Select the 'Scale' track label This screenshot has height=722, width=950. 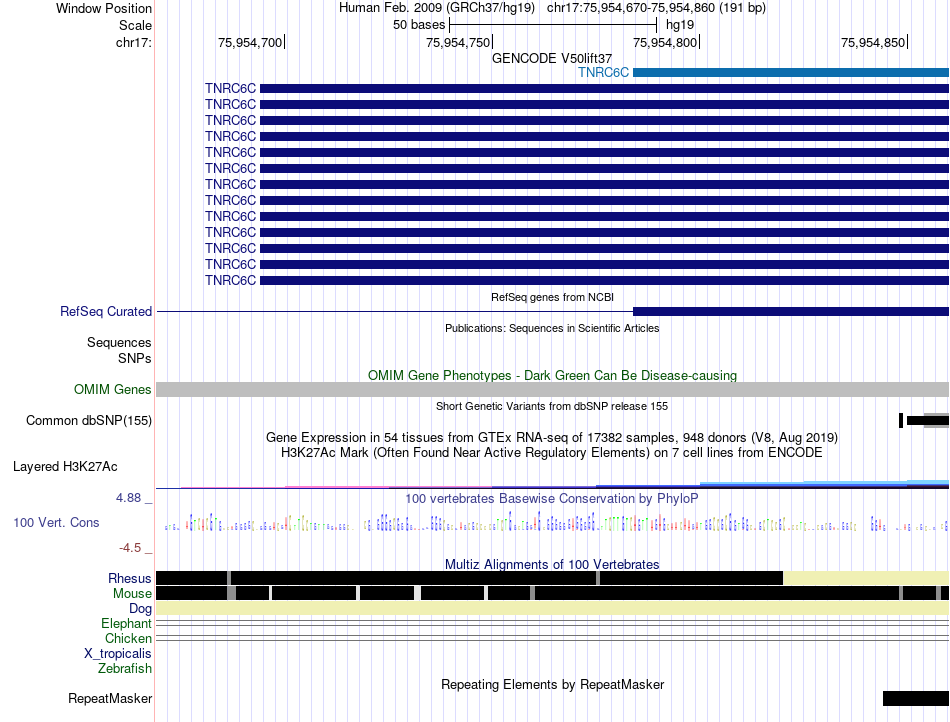pos(135,25)
